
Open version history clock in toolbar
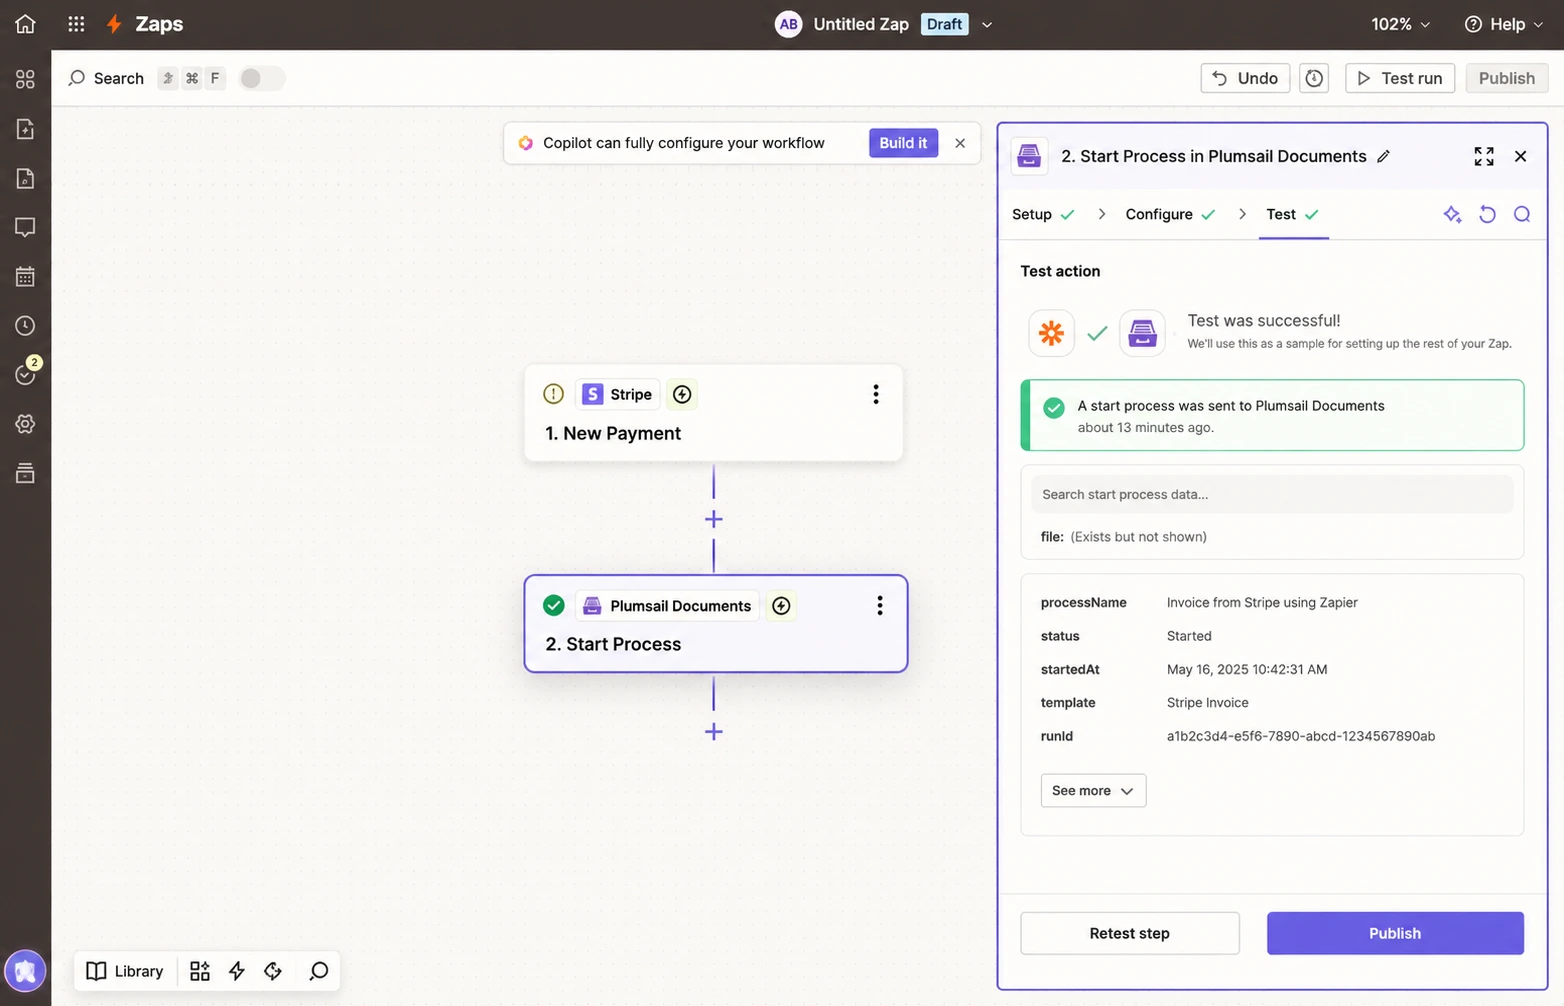[x=1314, y=78]
